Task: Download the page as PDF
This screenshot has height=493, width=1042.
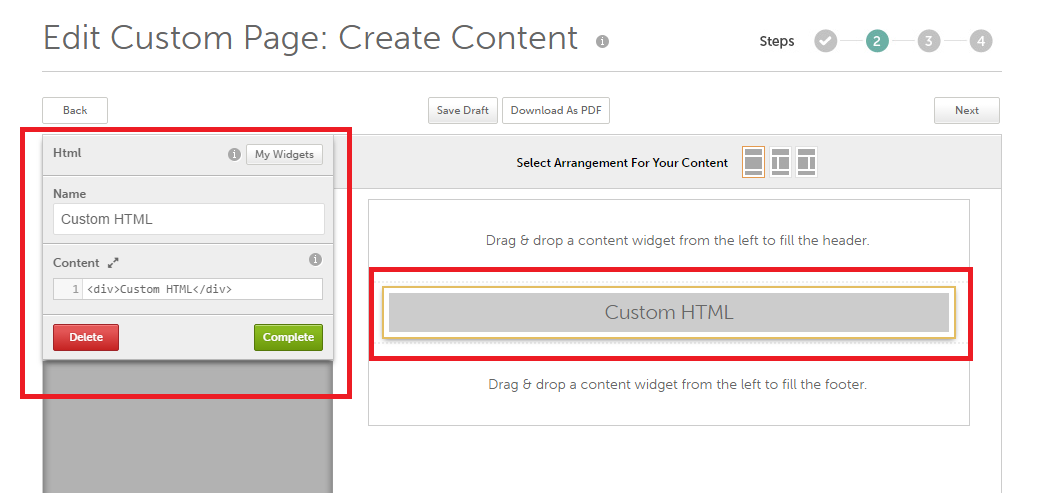Action: coord(556,111)
